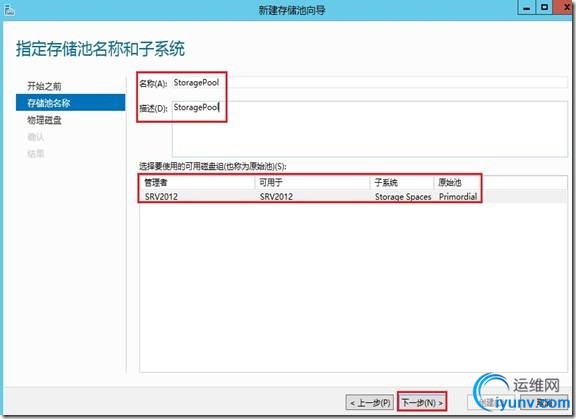Image resolution: width=576 pixels, height=419 pixels.
Task: Click the wizard icon in title bar
Action: click(9, 10)
